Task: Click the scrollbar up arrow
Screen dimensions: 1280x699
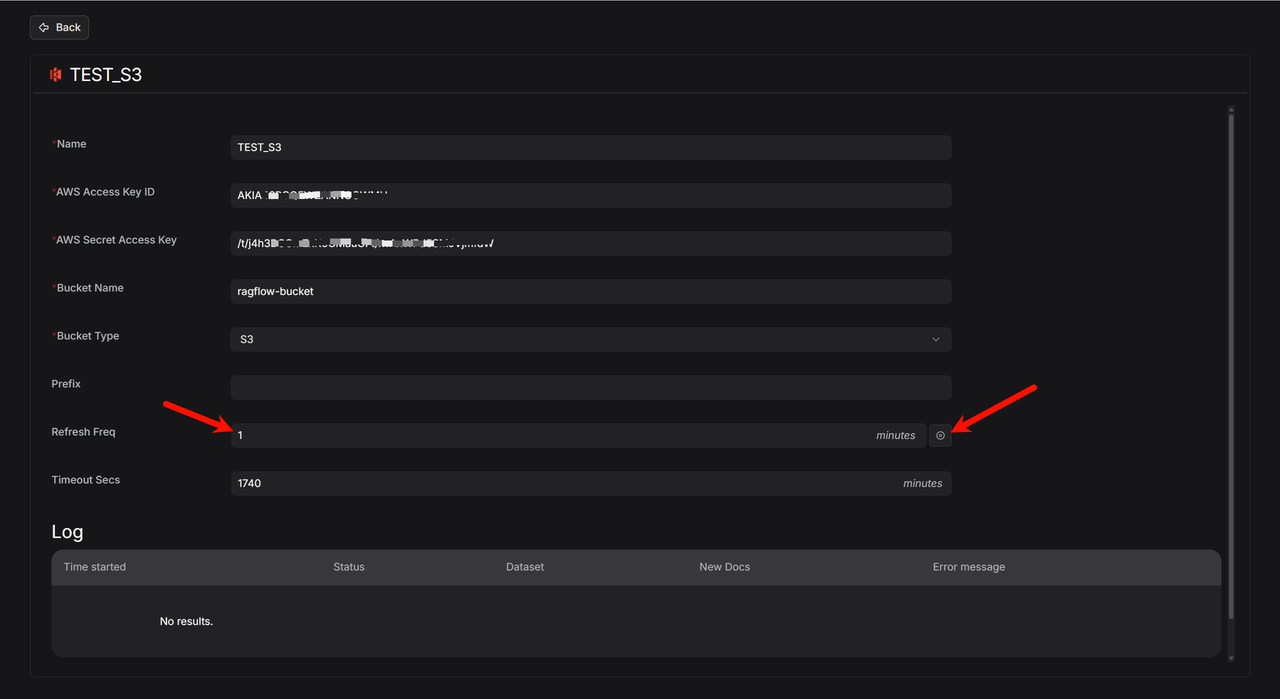Action: pos(1231,110)
